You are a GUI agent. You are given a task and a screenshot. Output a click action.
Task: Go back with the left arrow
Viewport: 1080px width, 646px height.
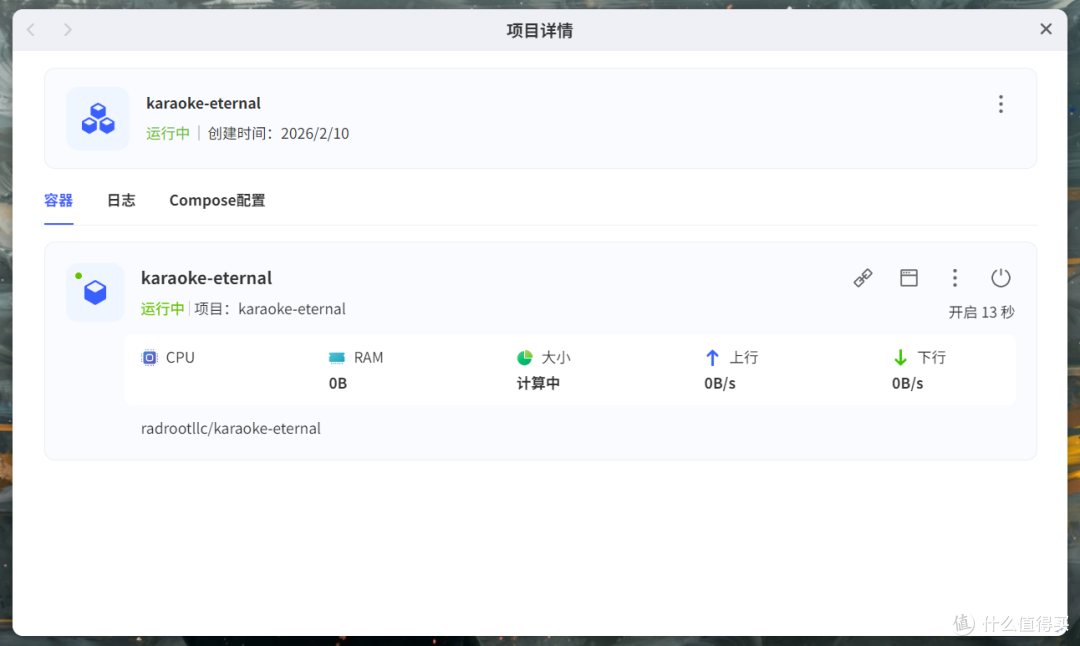31,30
